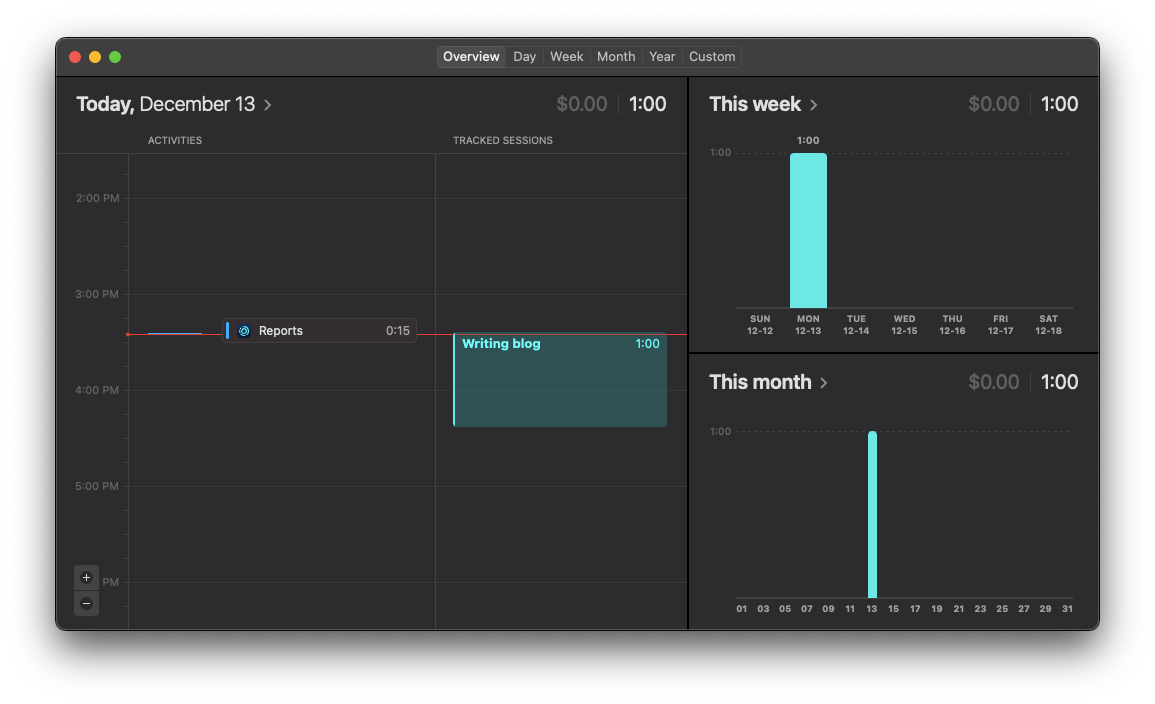
Task: Click This month's 1:00 total time
Action: 1059,382
